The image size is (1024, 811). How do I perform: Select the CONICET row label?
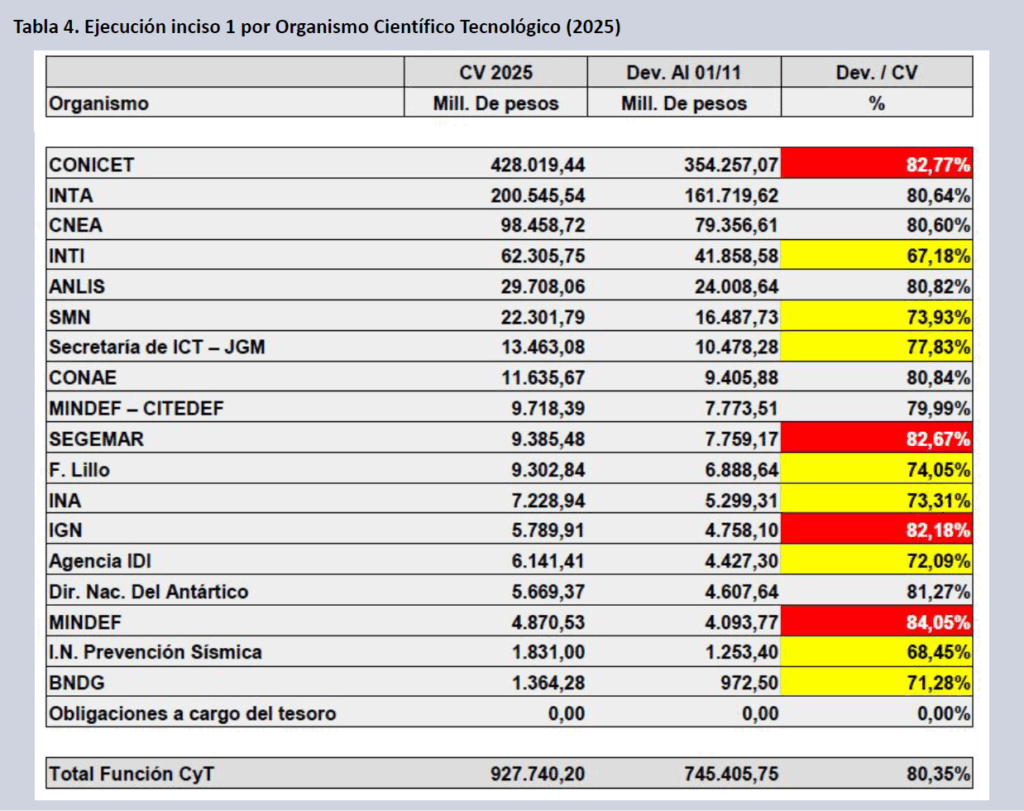(x=92, y=165)
